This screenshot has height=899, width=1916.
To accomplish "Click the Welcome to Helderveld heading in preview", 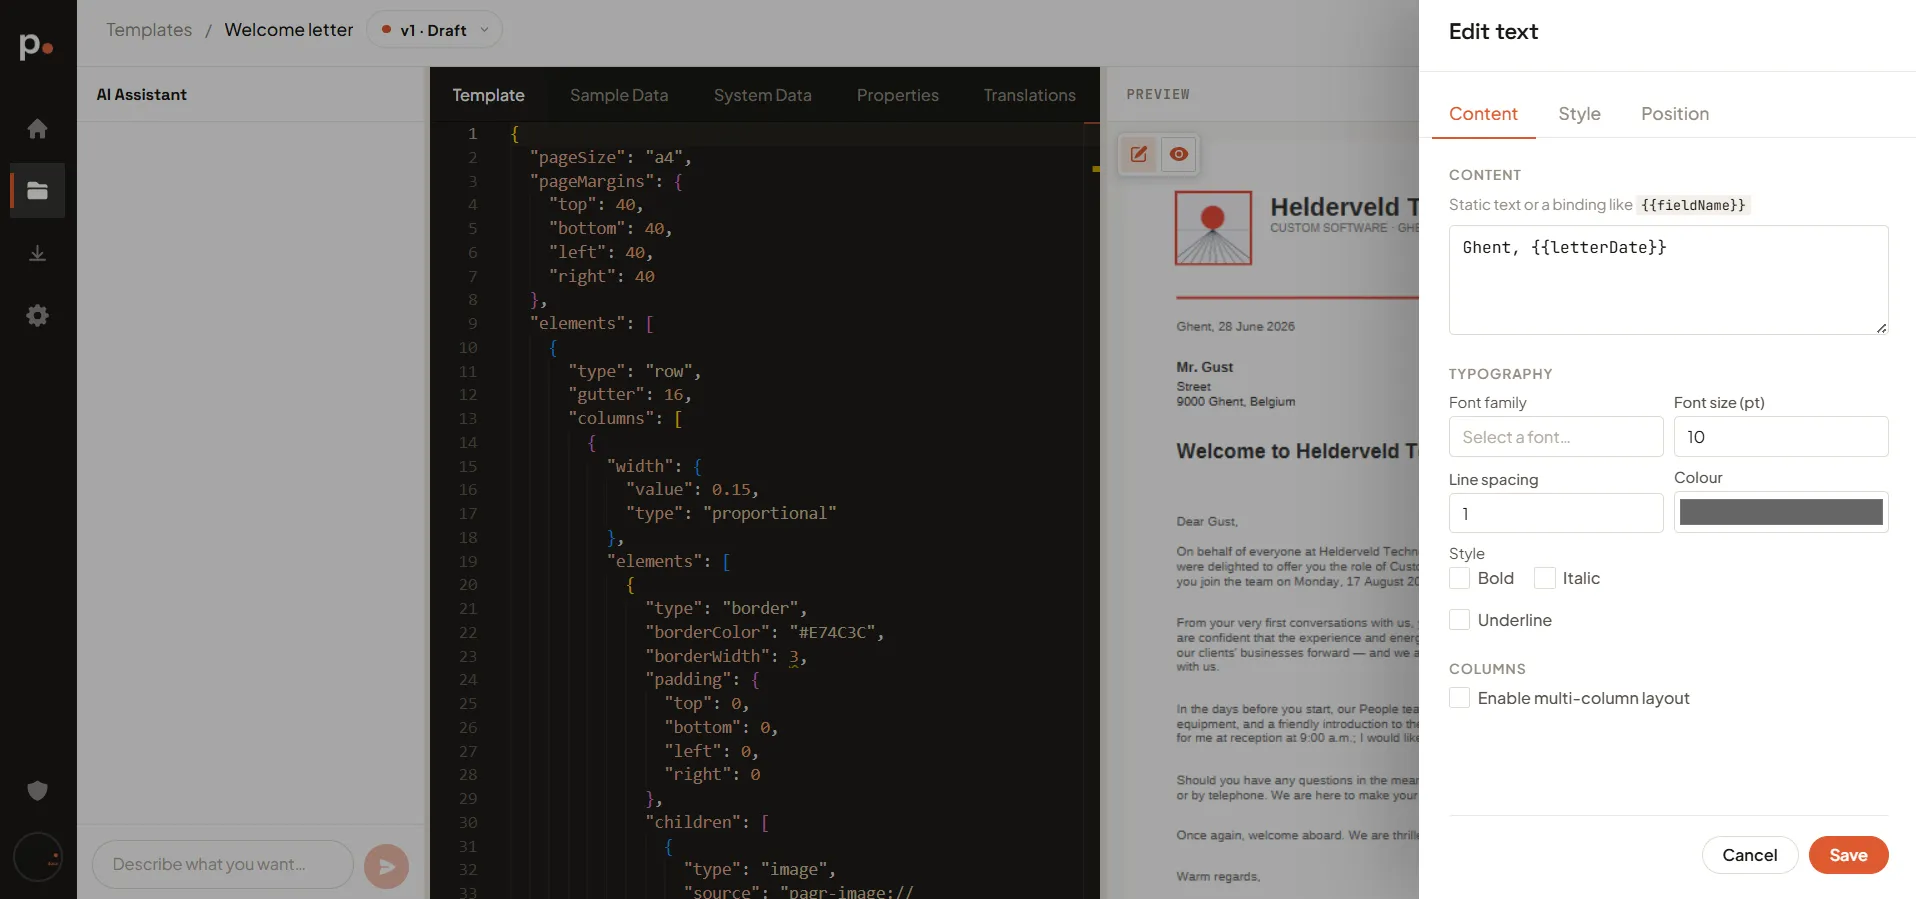I will point(1297,451).
